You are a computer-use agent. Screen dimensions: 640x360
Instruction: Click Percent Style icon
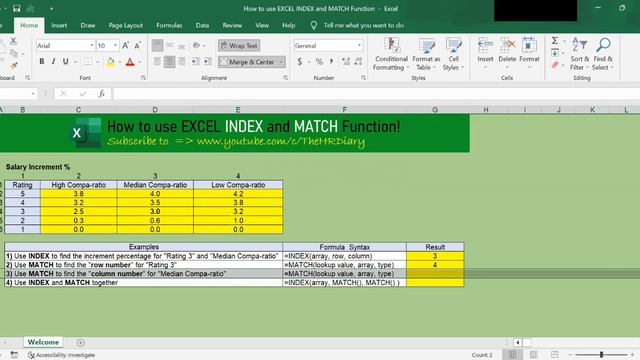319,62
